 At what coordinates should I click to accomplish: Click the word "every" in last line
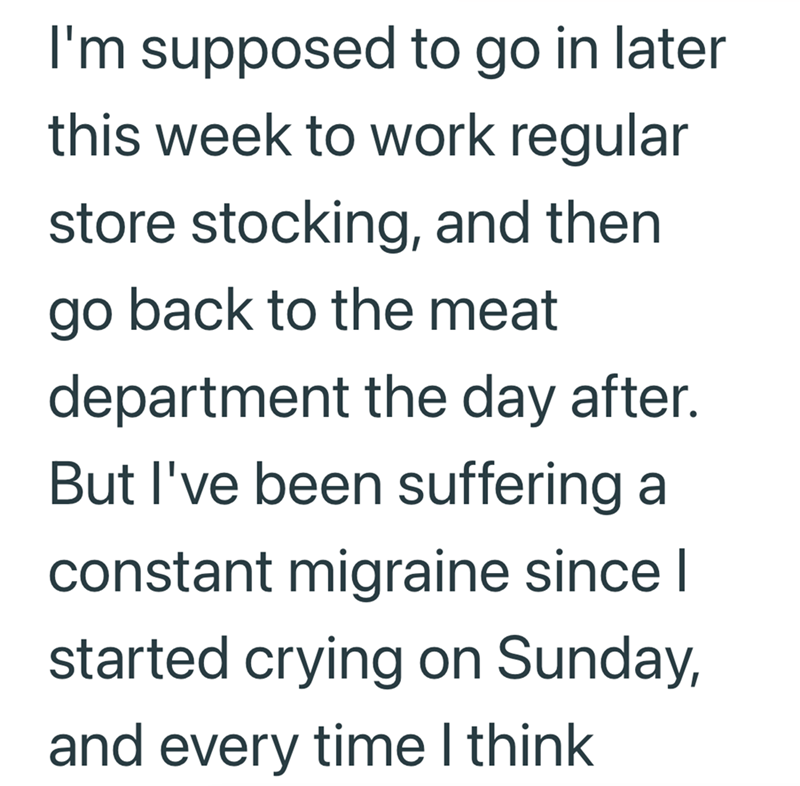click(x=229, y=750)
